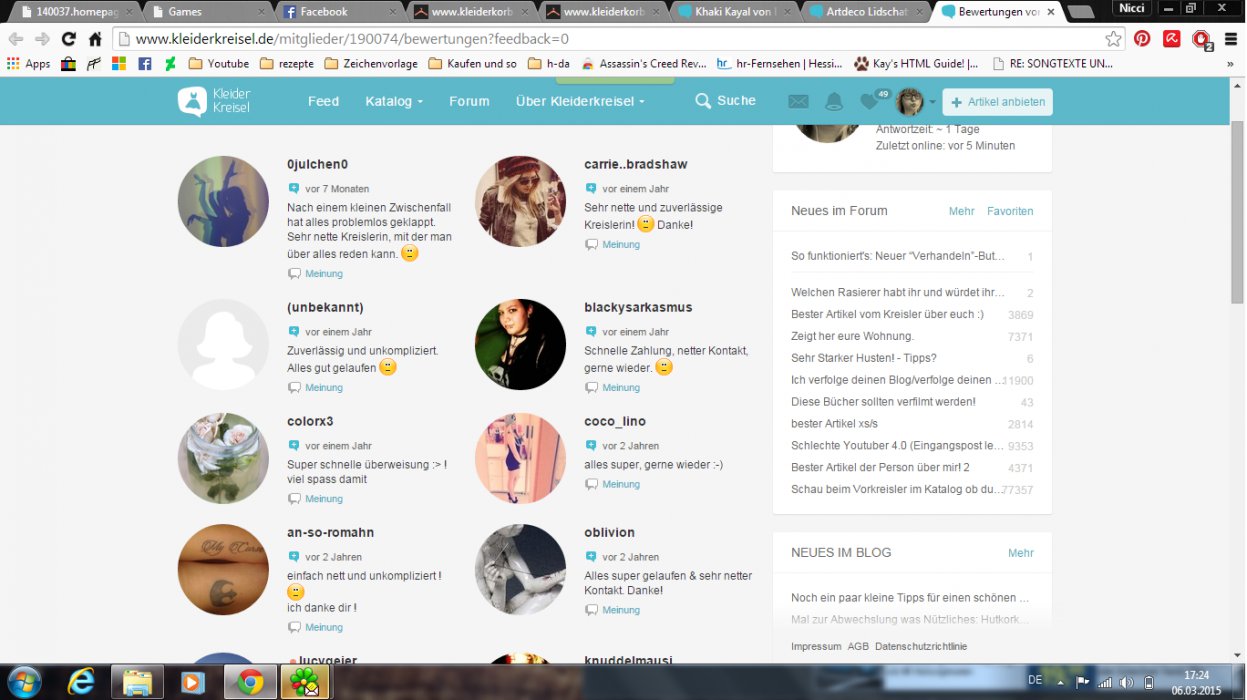This screenshot has width=1247, height=700.
Task: Open the notifications bell icon
Action: 833,102
